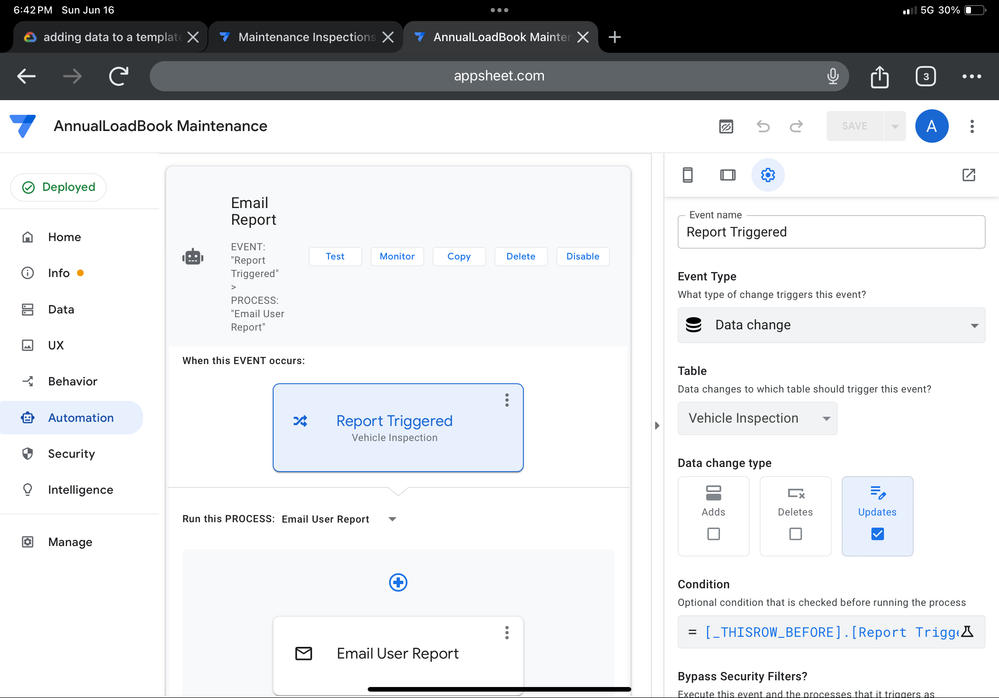Tap the iPad multitasking three dots
Viewport: 999px width, 698px height.
(500, 10)
